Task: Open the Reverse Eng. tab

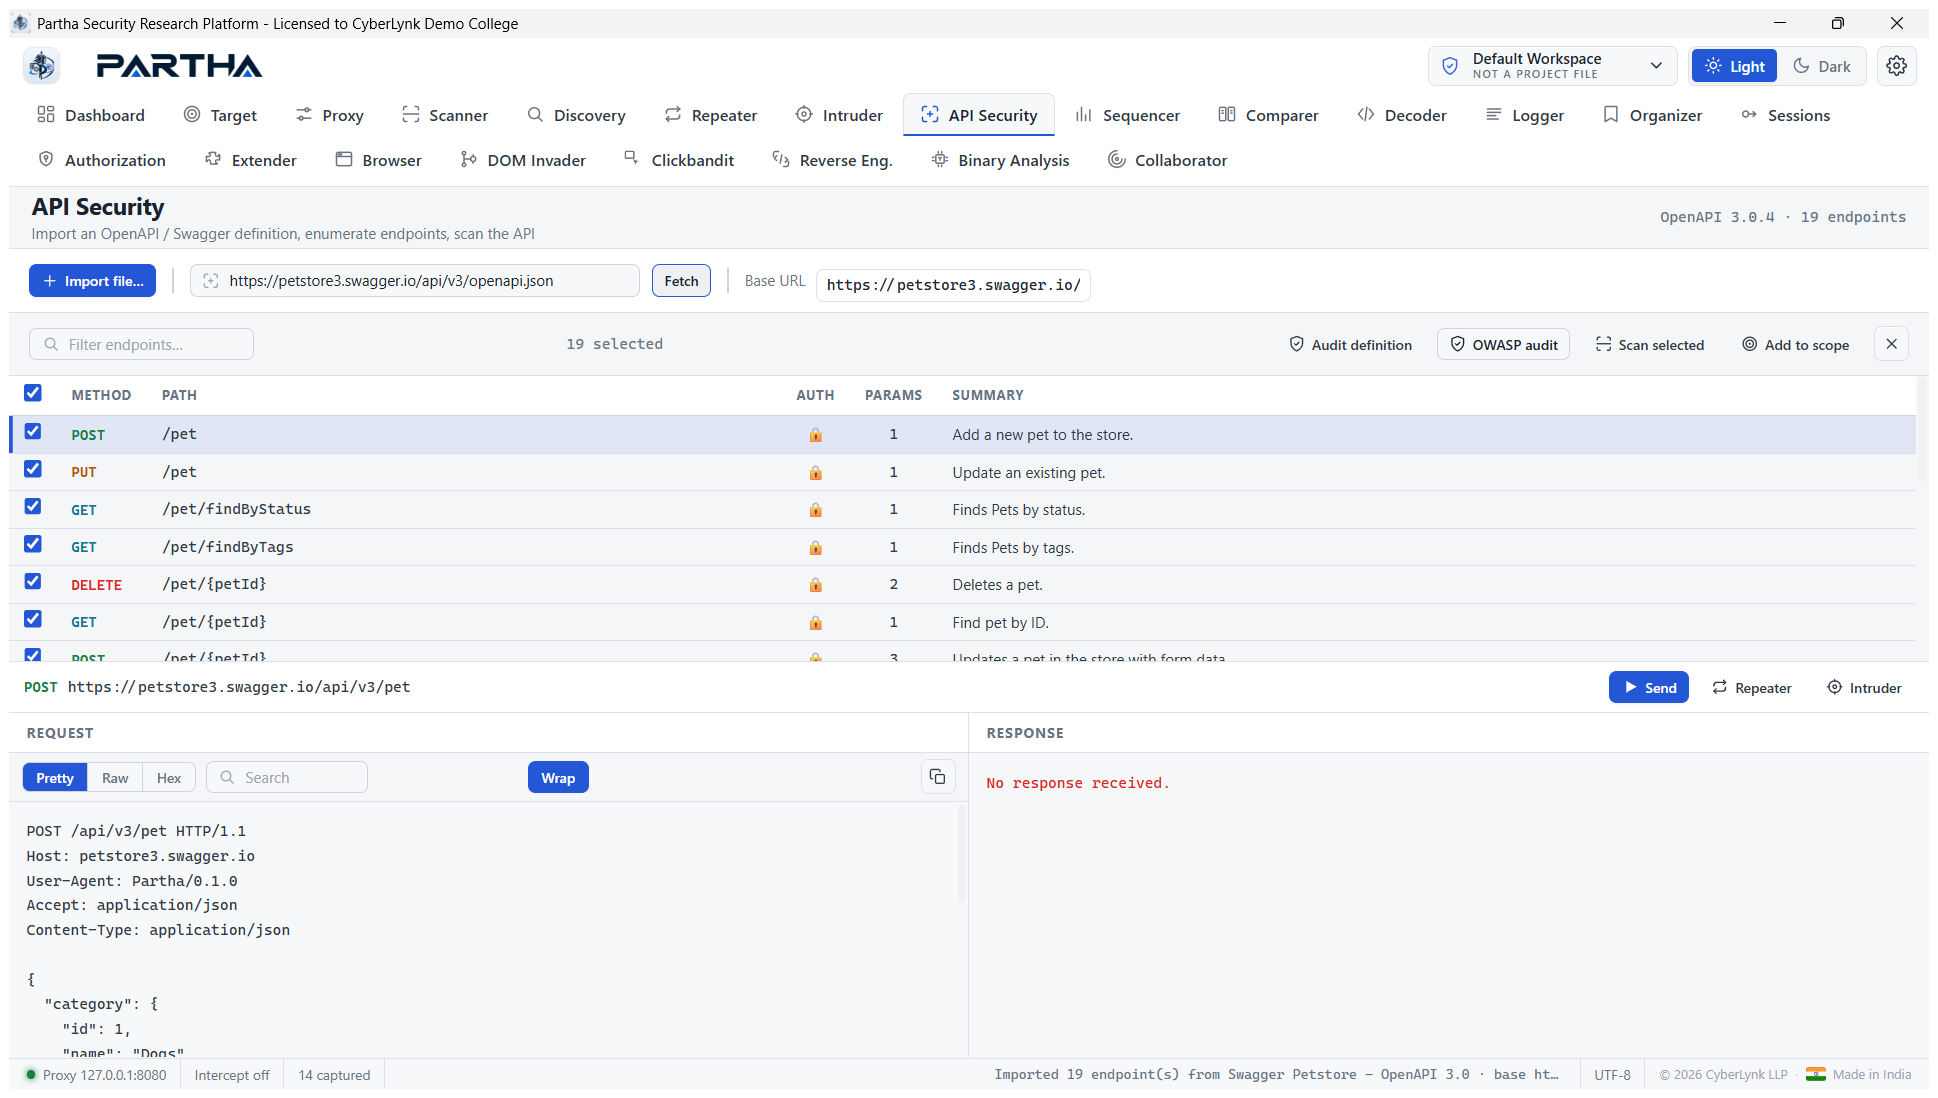Action: click(x=832, y=160)
